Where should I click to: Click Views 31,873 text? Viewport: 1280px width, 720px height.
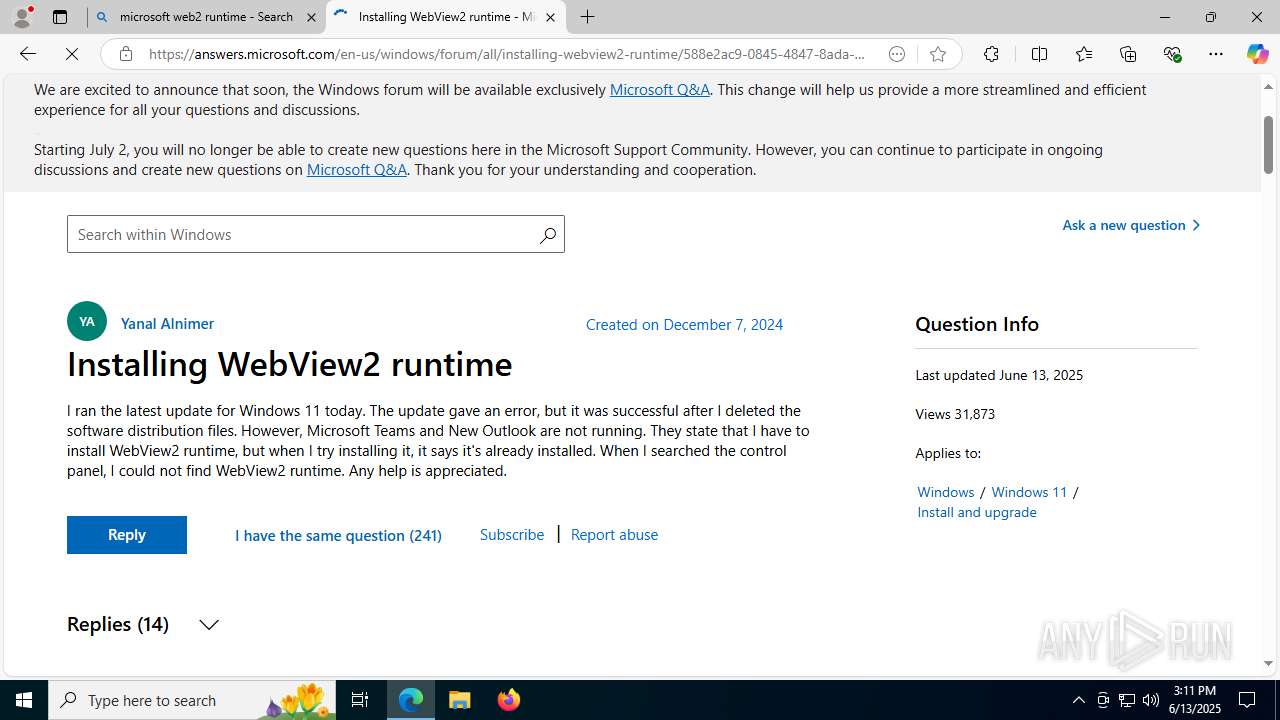tap(955, 413)
